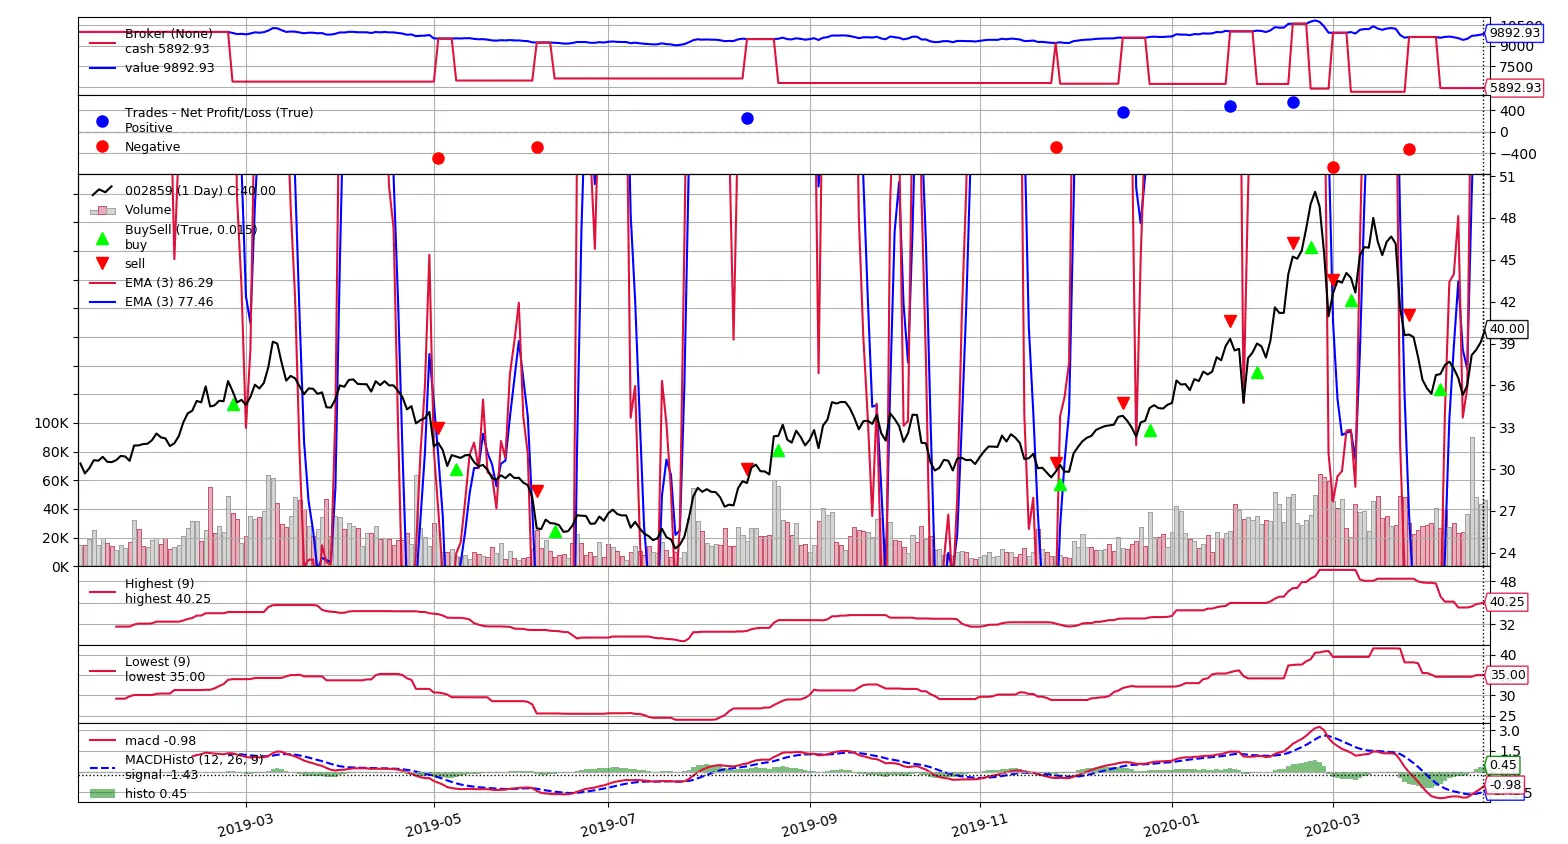The image size is (1568, 844).
Task: Click the 40.00 closing price tag
Action: click(1507, 329)
